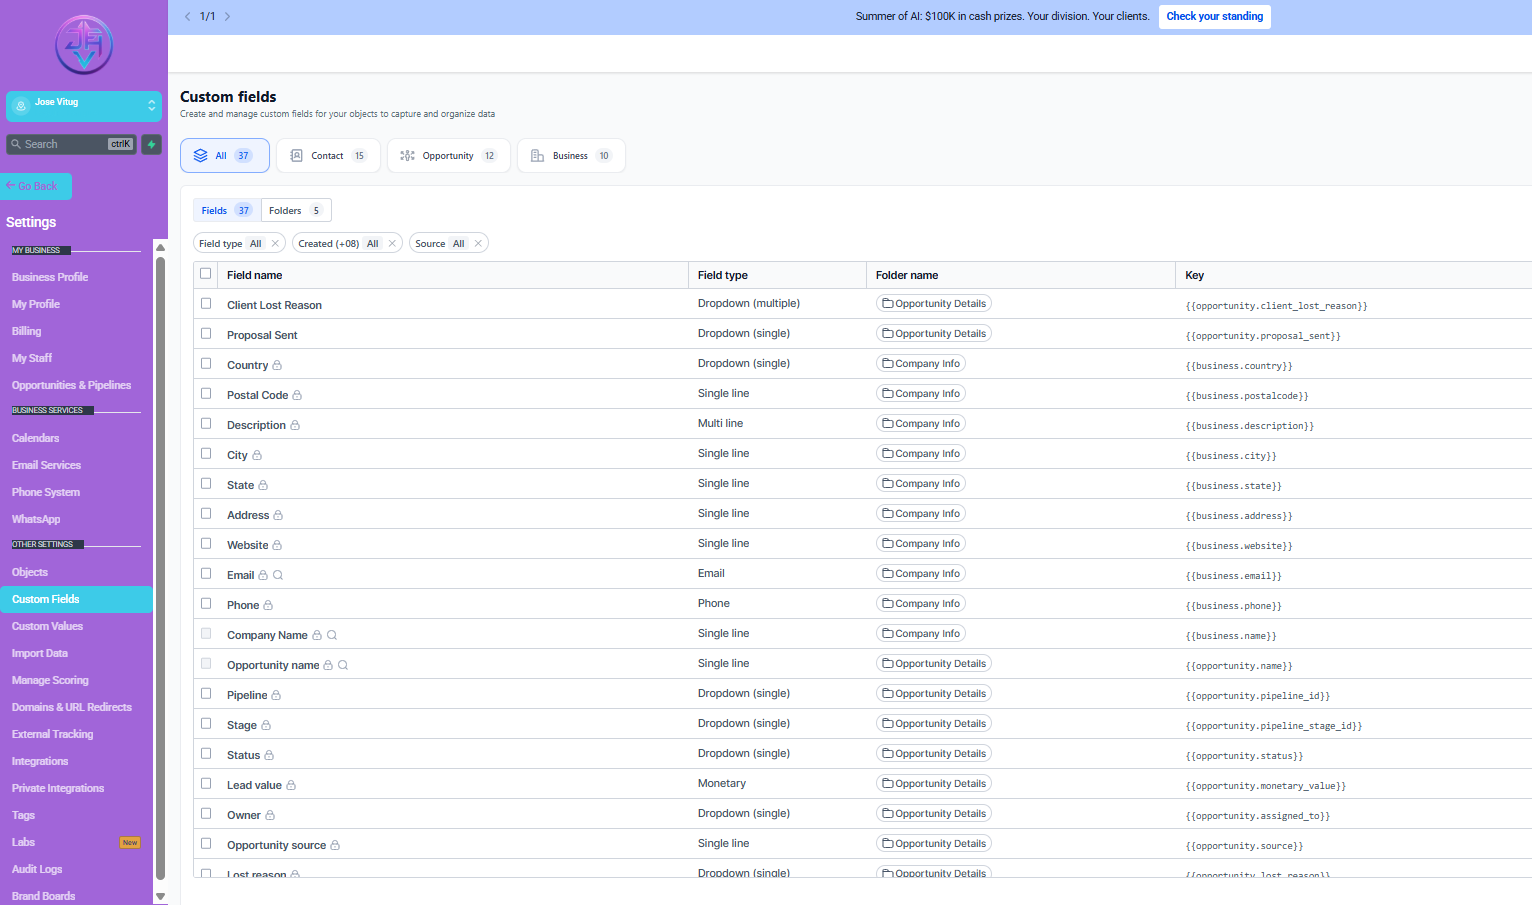Click the lock icon next to Country
1532x905 pixels.
pos(277,365)
